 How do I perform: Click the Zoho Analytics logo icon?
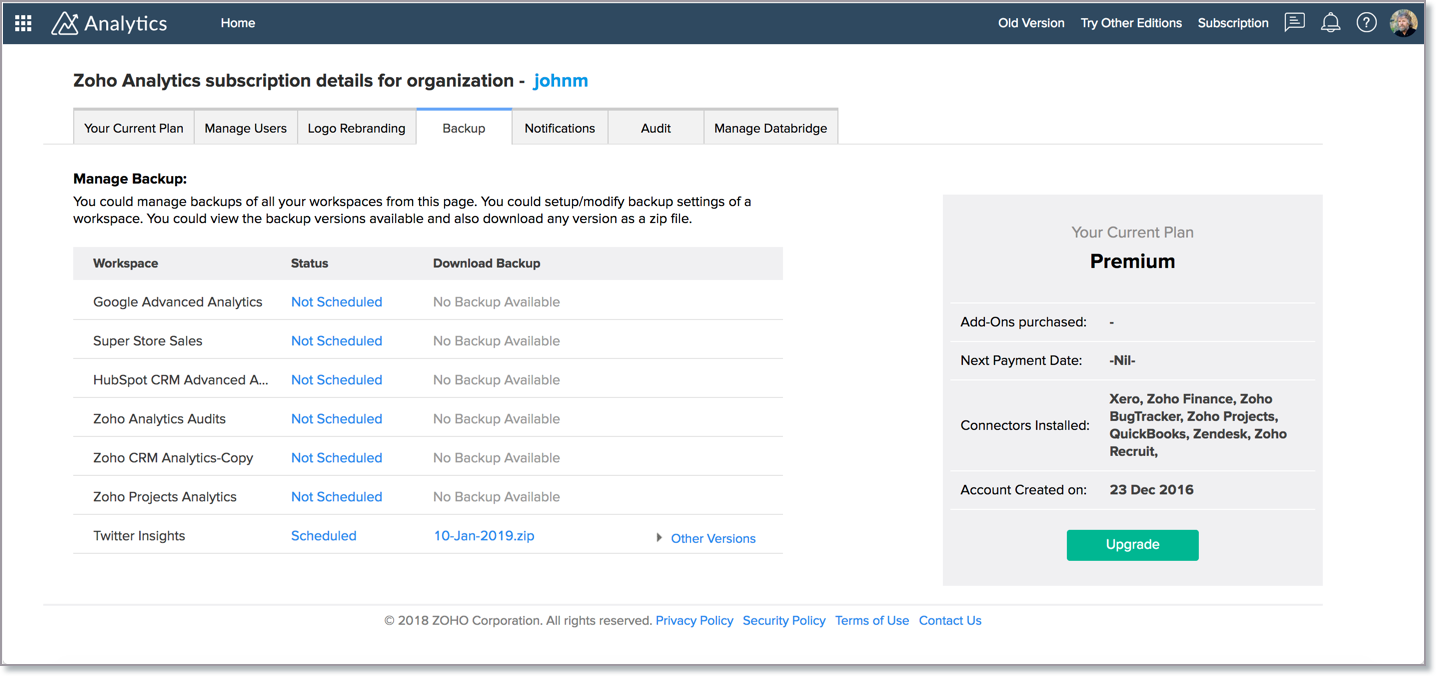click(64, 23)
